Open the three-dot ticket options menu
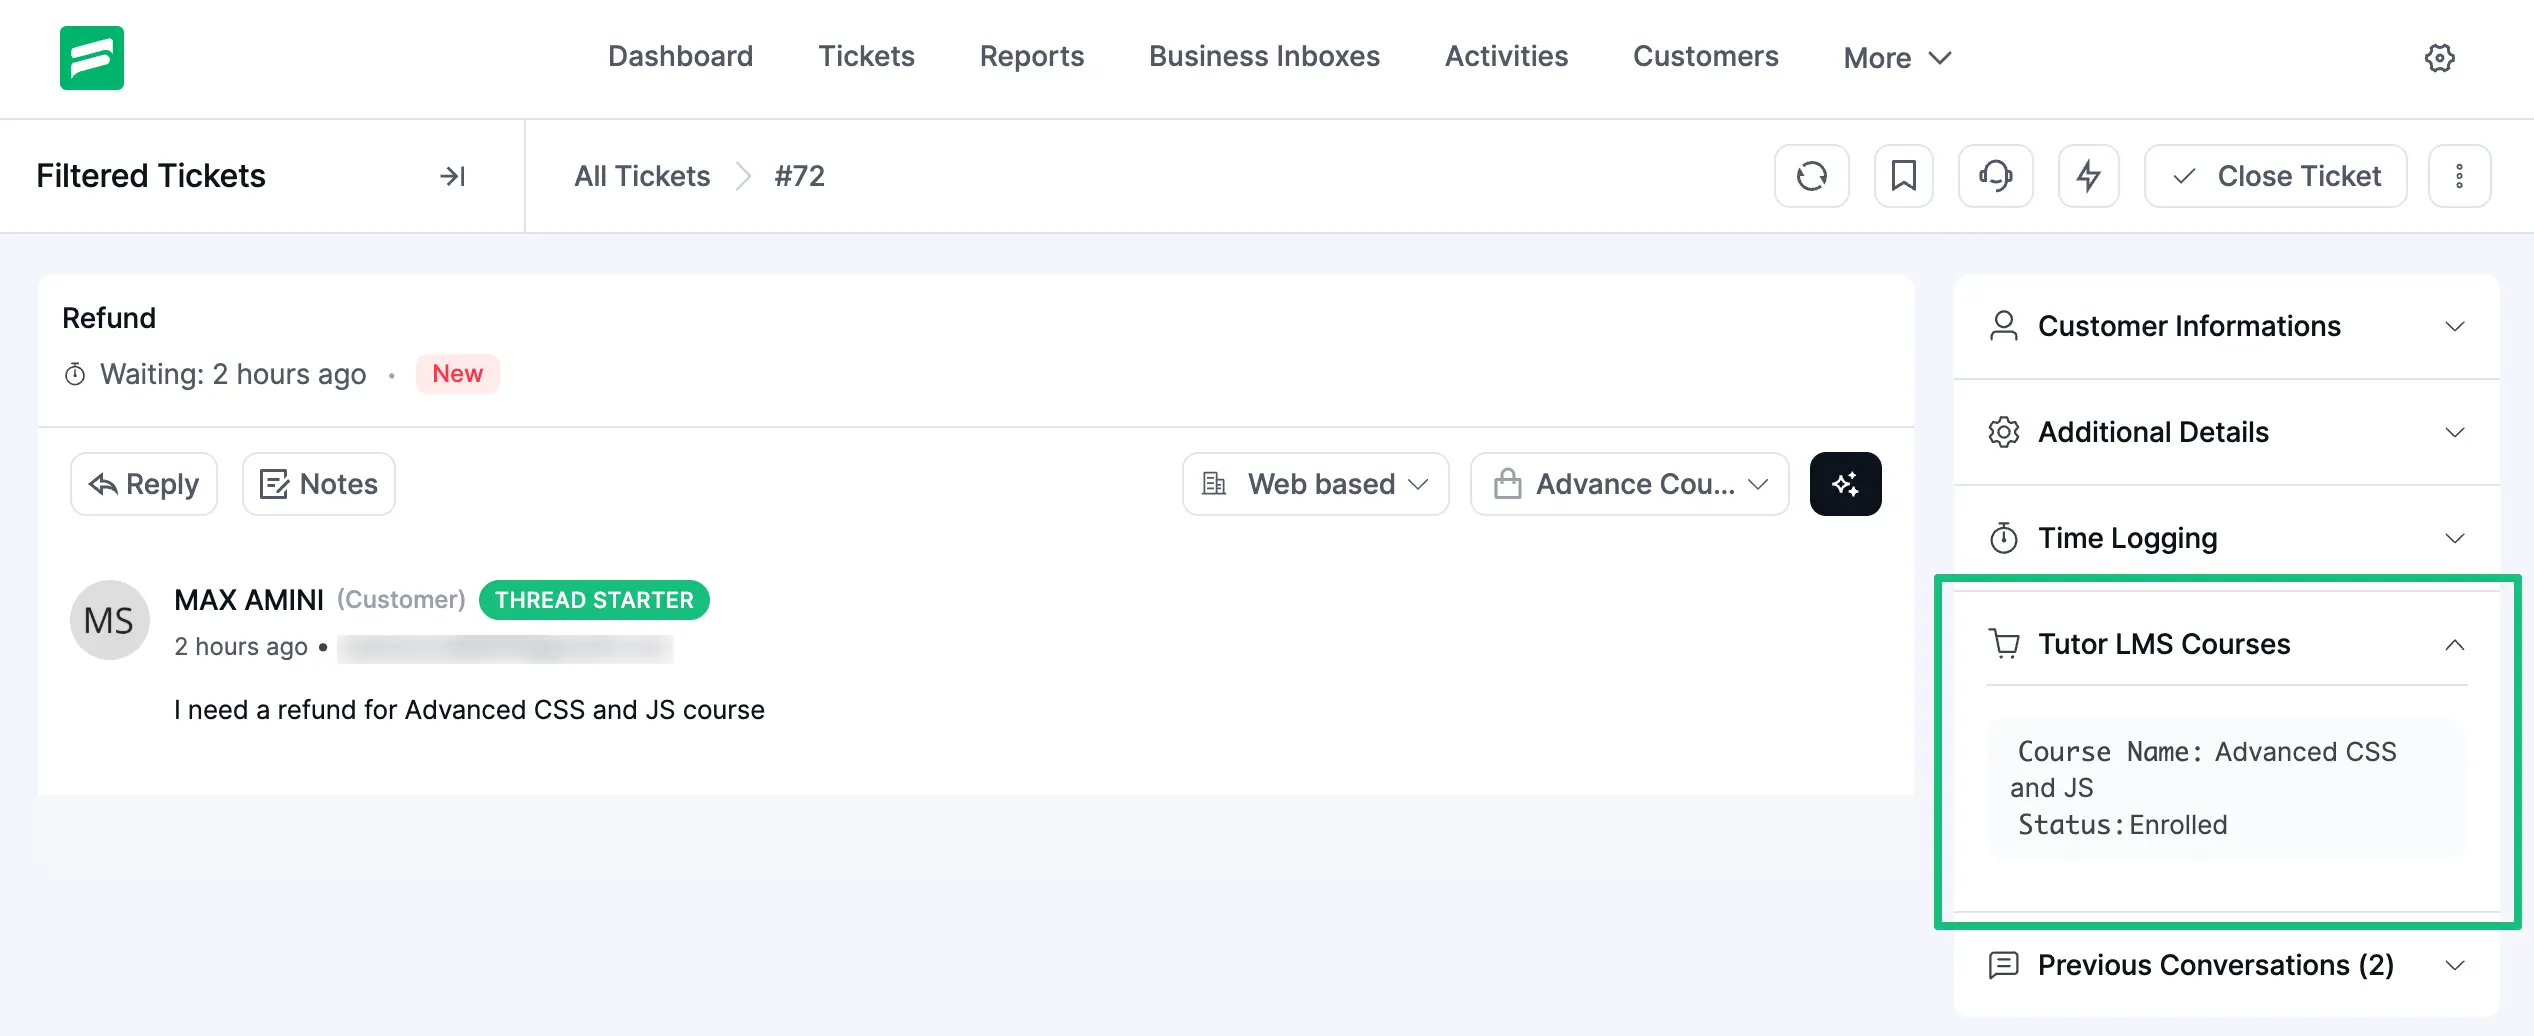Screen dimensions: 2534x1036 point(2460,176)
